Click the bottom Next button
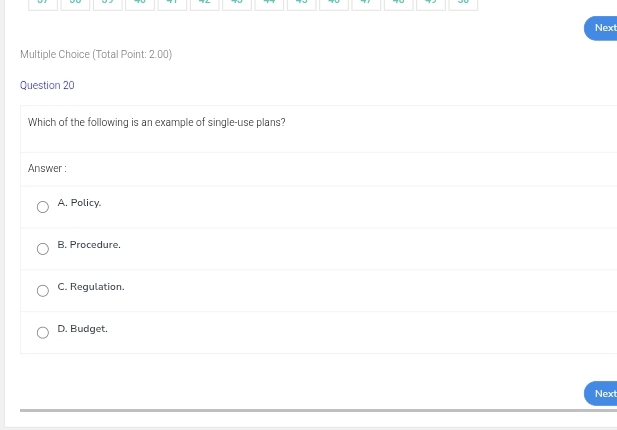Viewport: 617px width, 430px height. (602, 393)
